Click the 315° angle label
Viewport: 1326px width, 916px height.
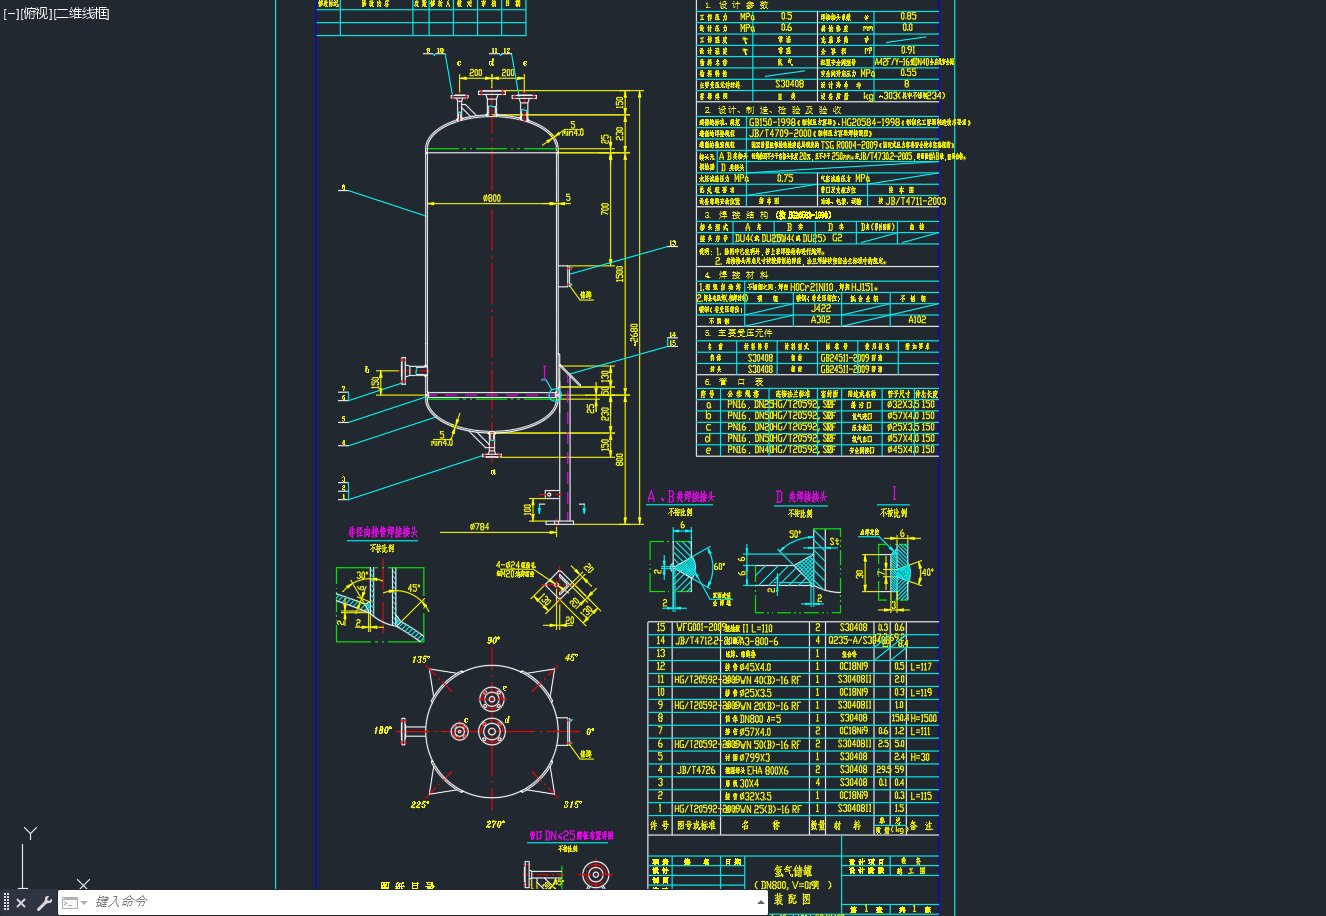573,804
